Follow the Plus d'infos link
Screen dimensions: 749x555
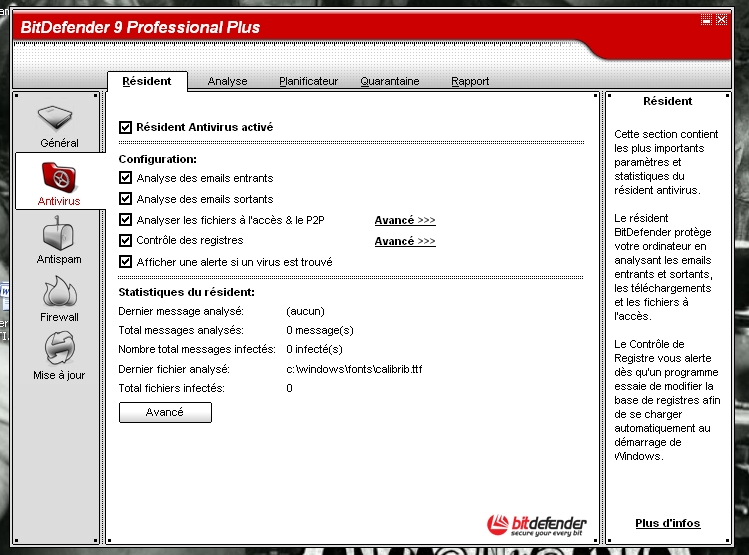[x=667, y=523]
